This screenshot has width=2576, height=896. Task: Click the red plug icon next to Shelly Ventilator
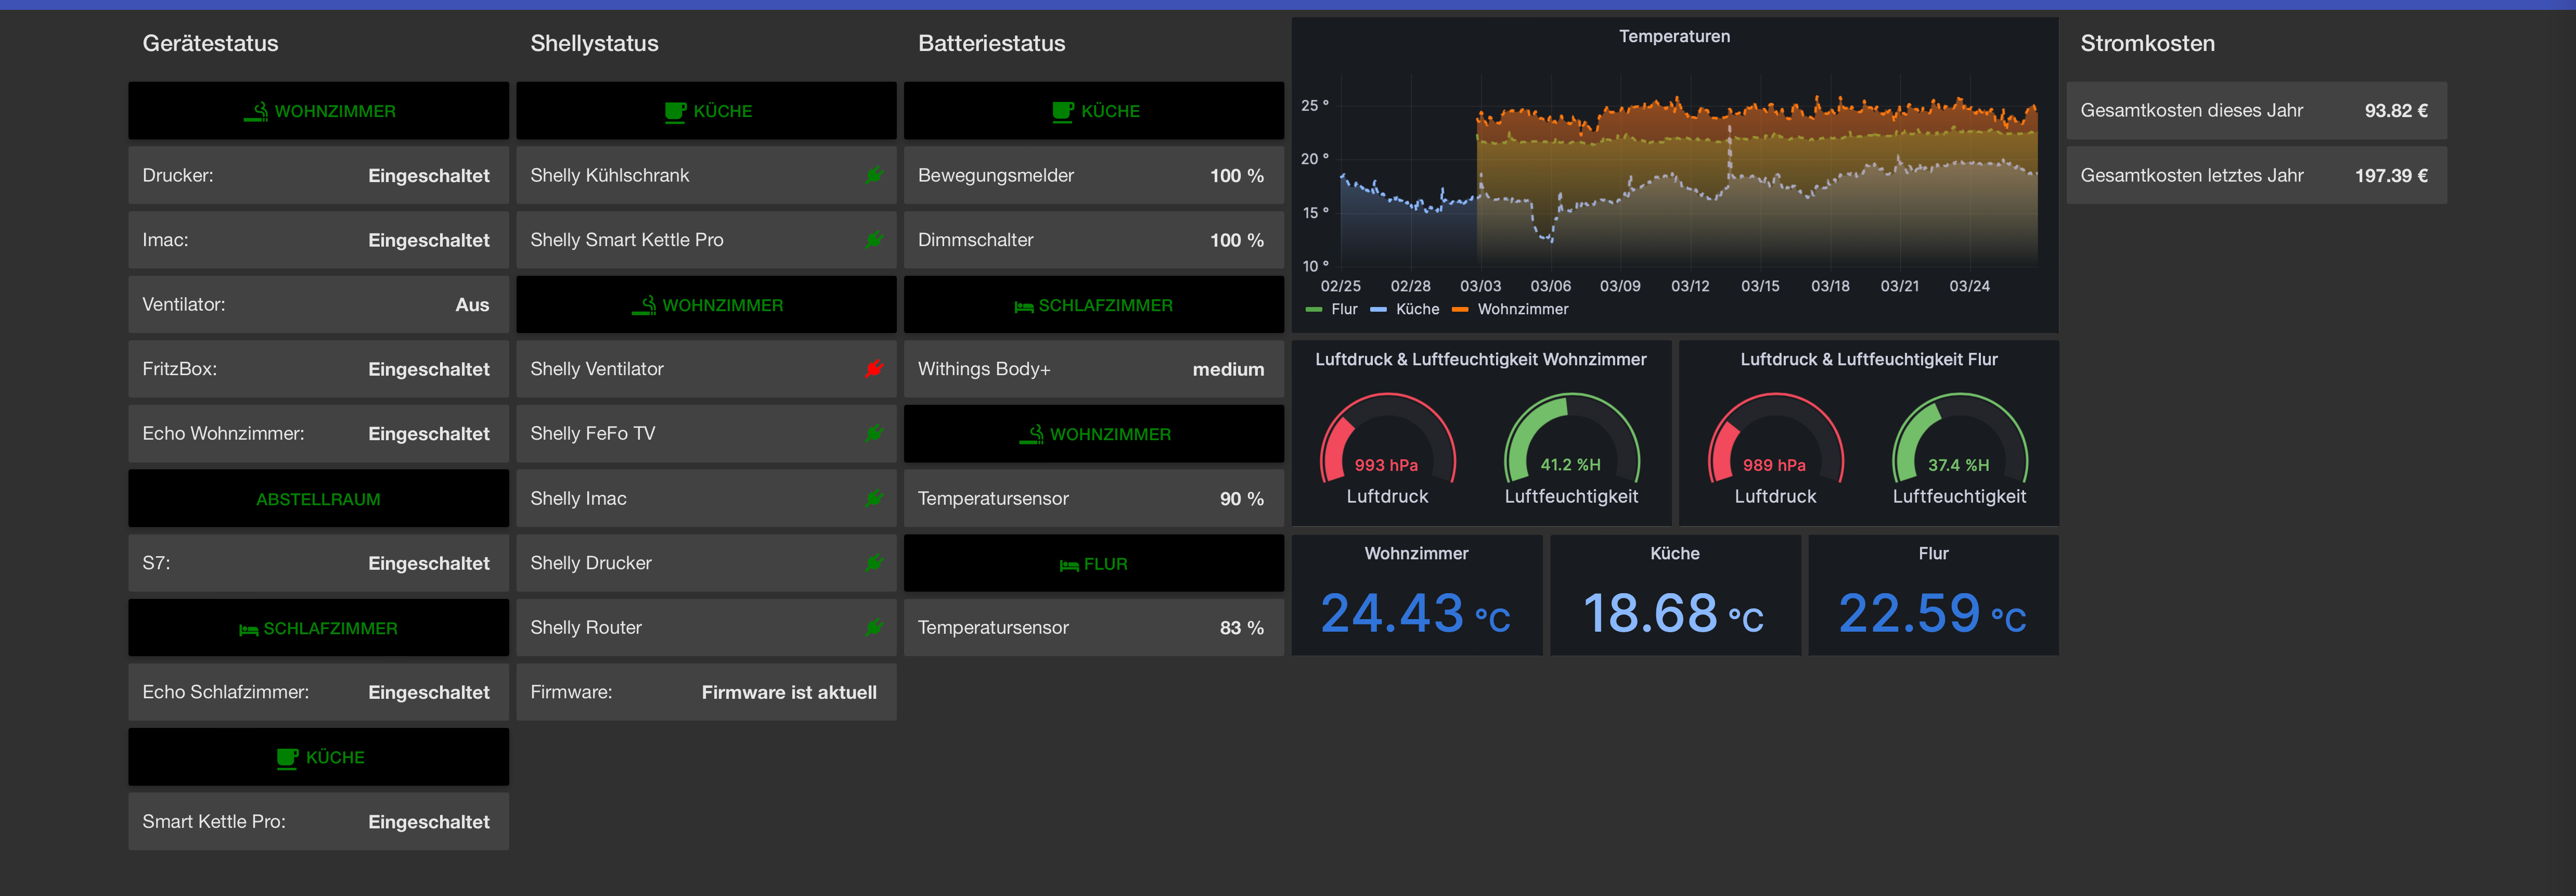(x=873, y=368)
